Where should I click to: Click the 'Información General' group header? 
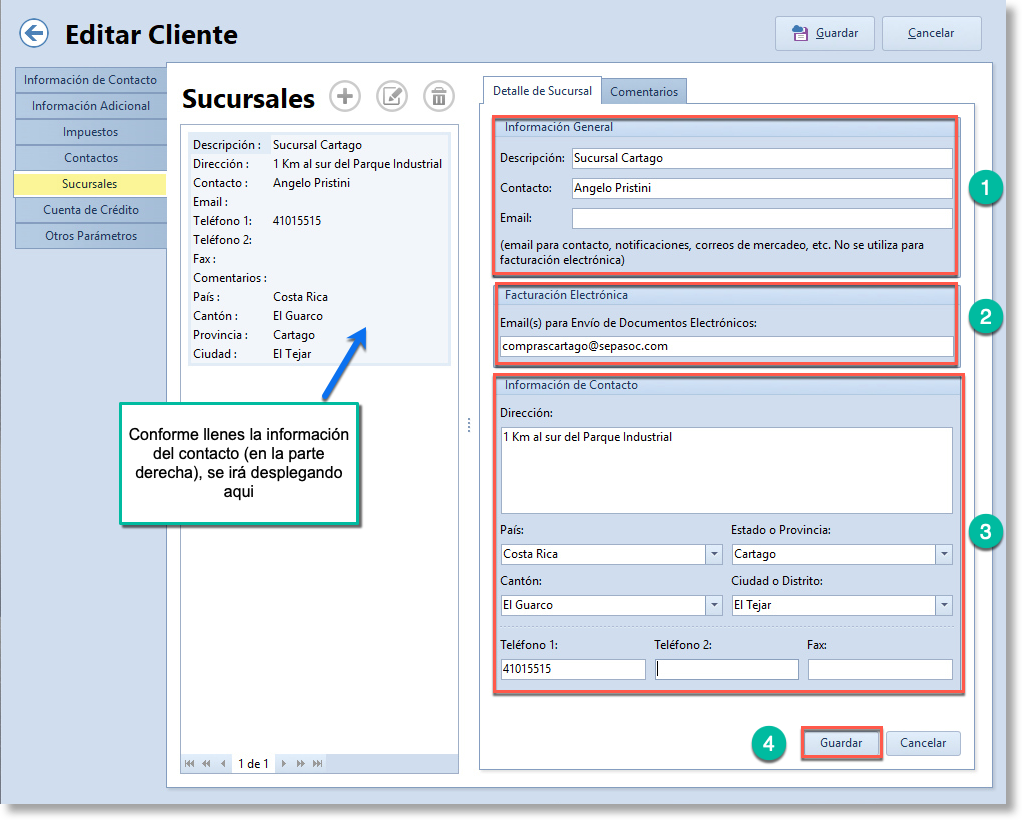point(559,127)
